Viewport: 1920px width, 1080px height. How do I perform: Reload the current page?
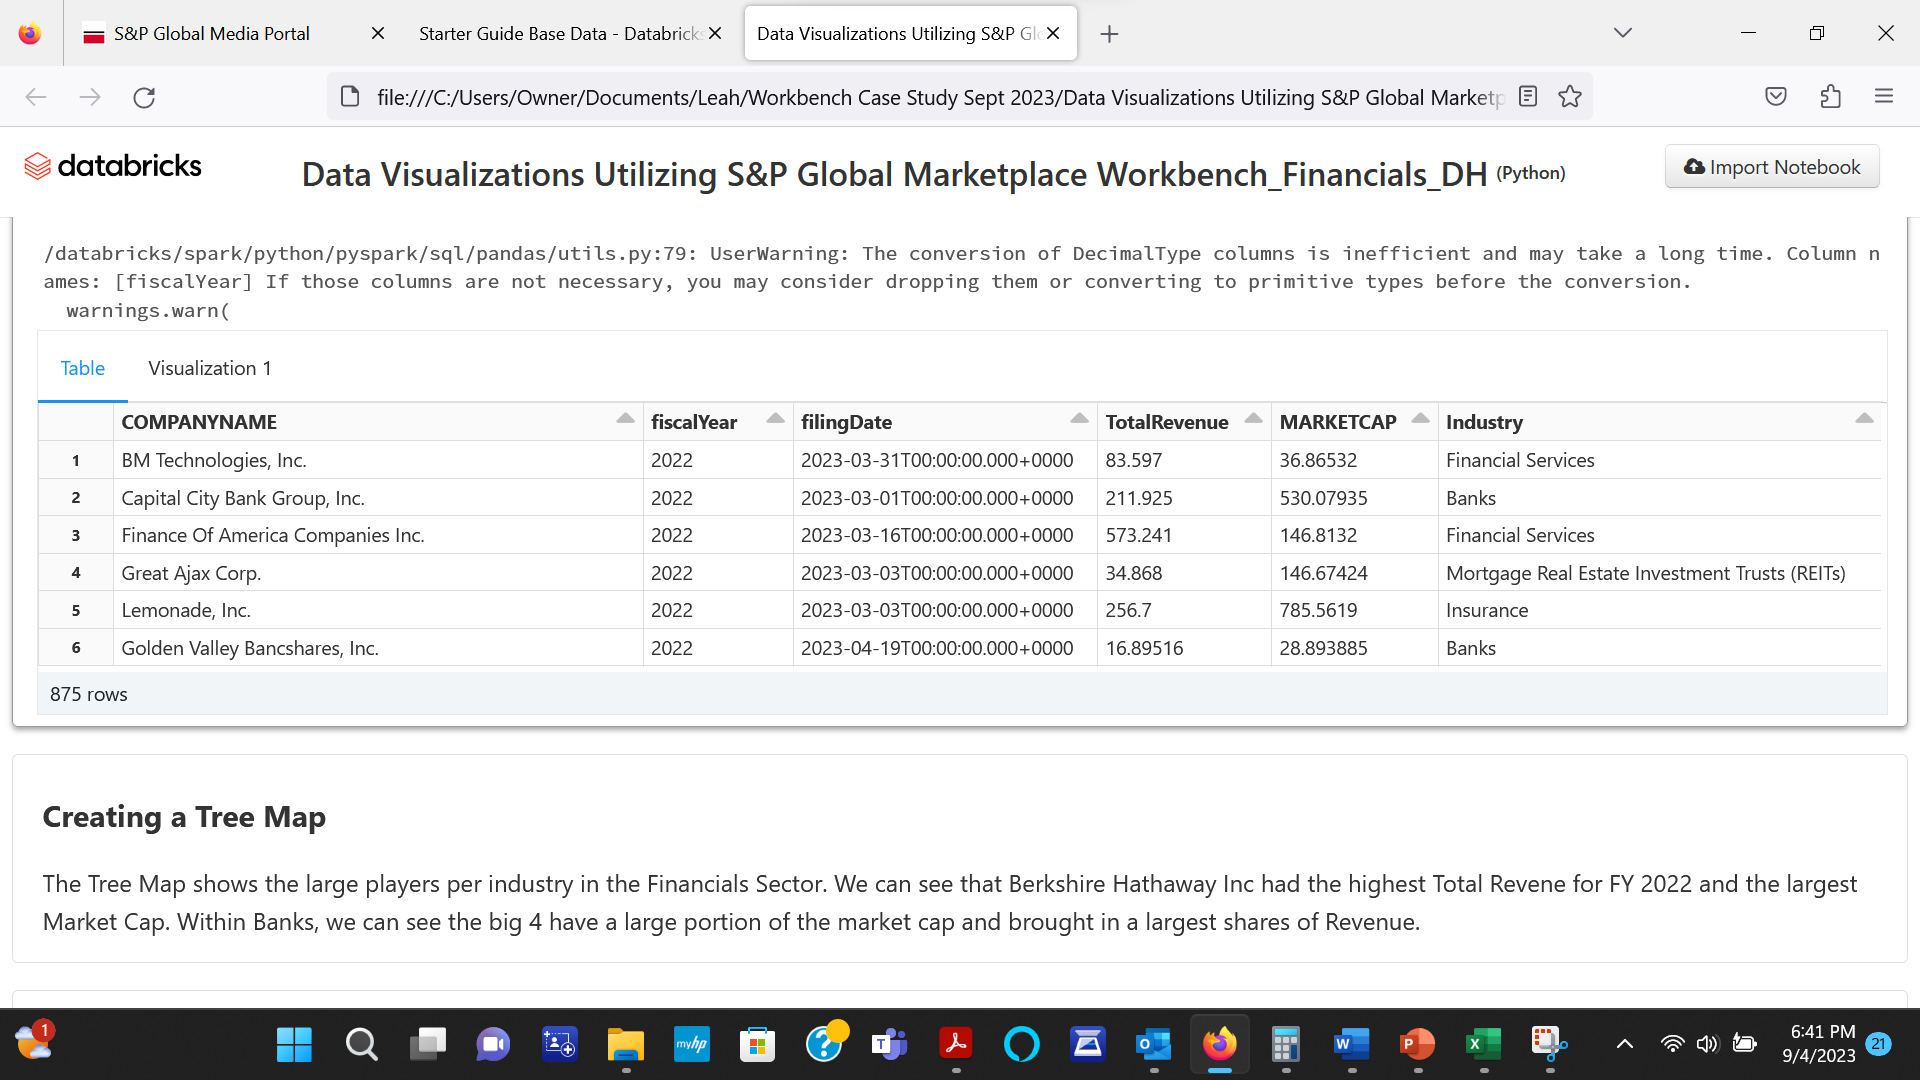click(144, 97)
